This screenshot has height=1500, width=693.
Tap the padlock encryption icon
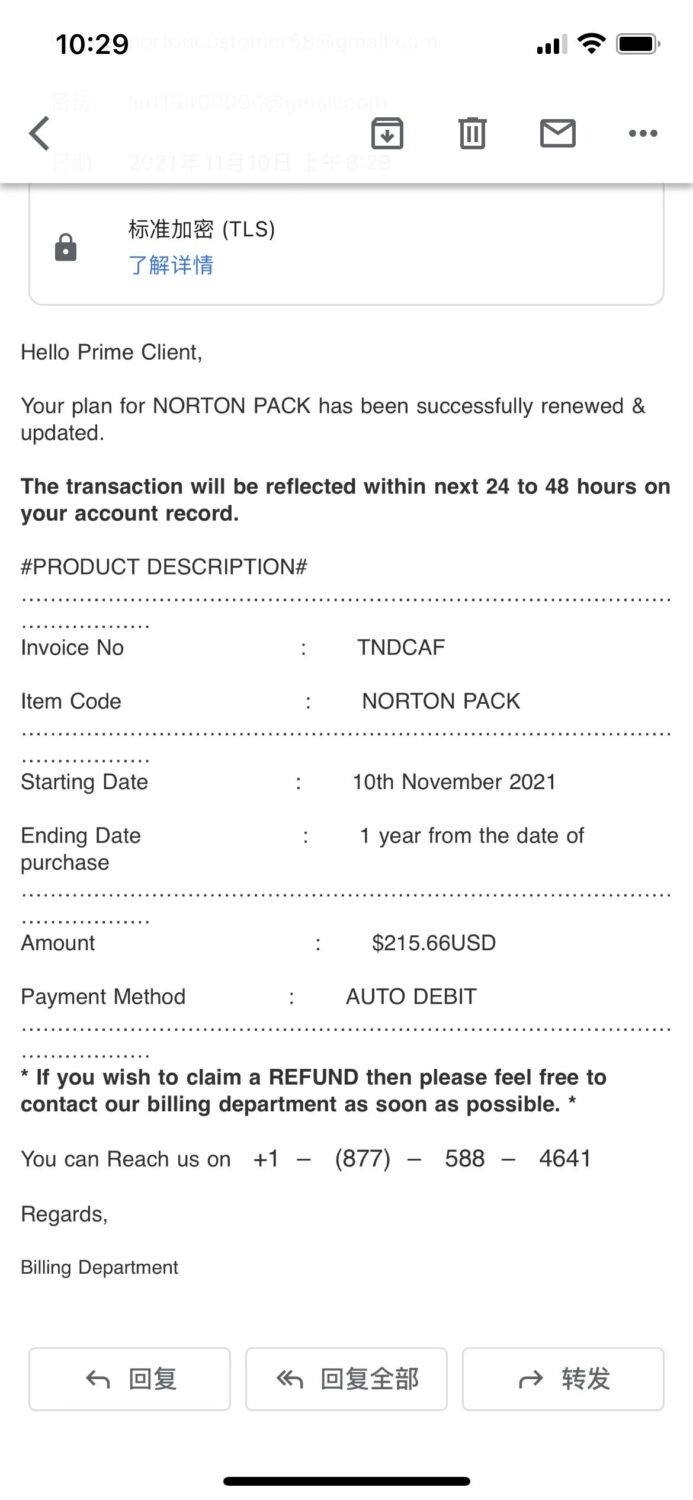pos(66,247)
